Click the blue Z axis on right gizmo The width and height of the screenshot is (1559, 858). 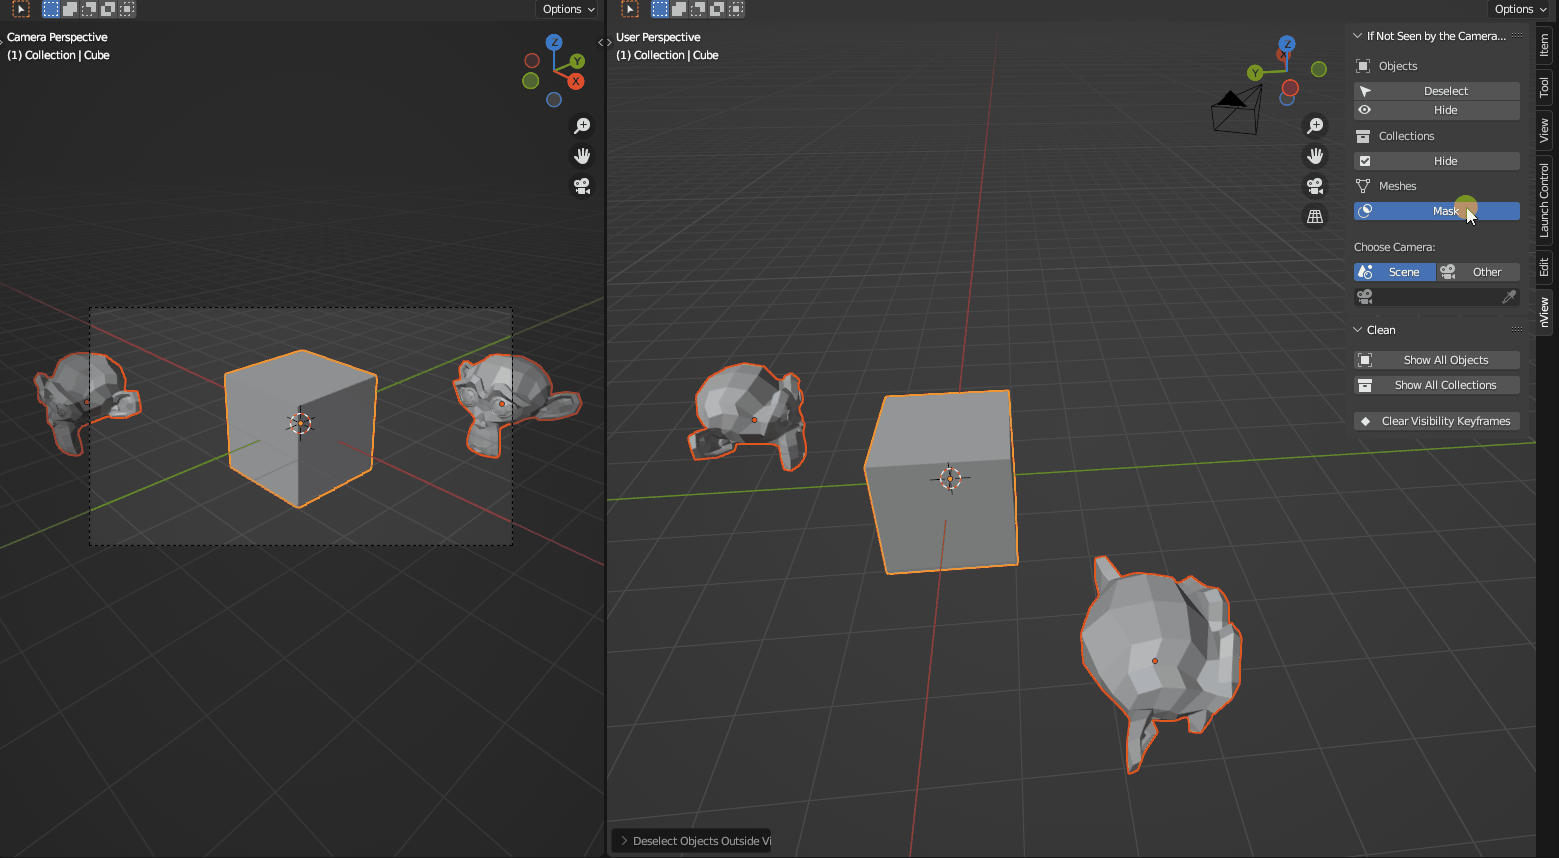[x=1287, y=44]
